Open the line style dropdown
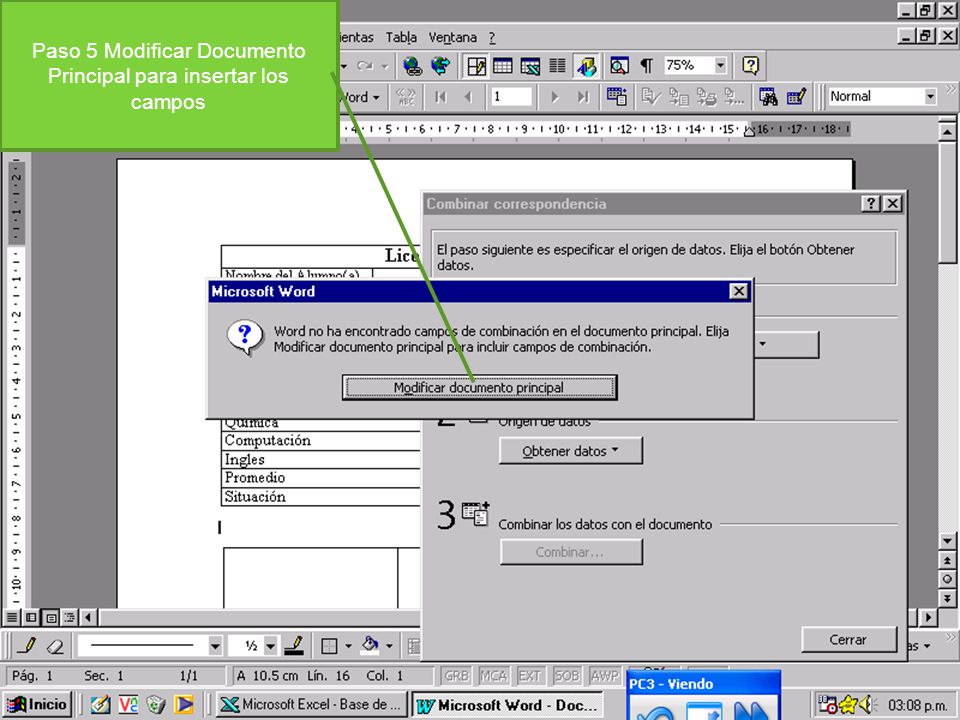Screen dimensions: 960x720 [214, 645]
